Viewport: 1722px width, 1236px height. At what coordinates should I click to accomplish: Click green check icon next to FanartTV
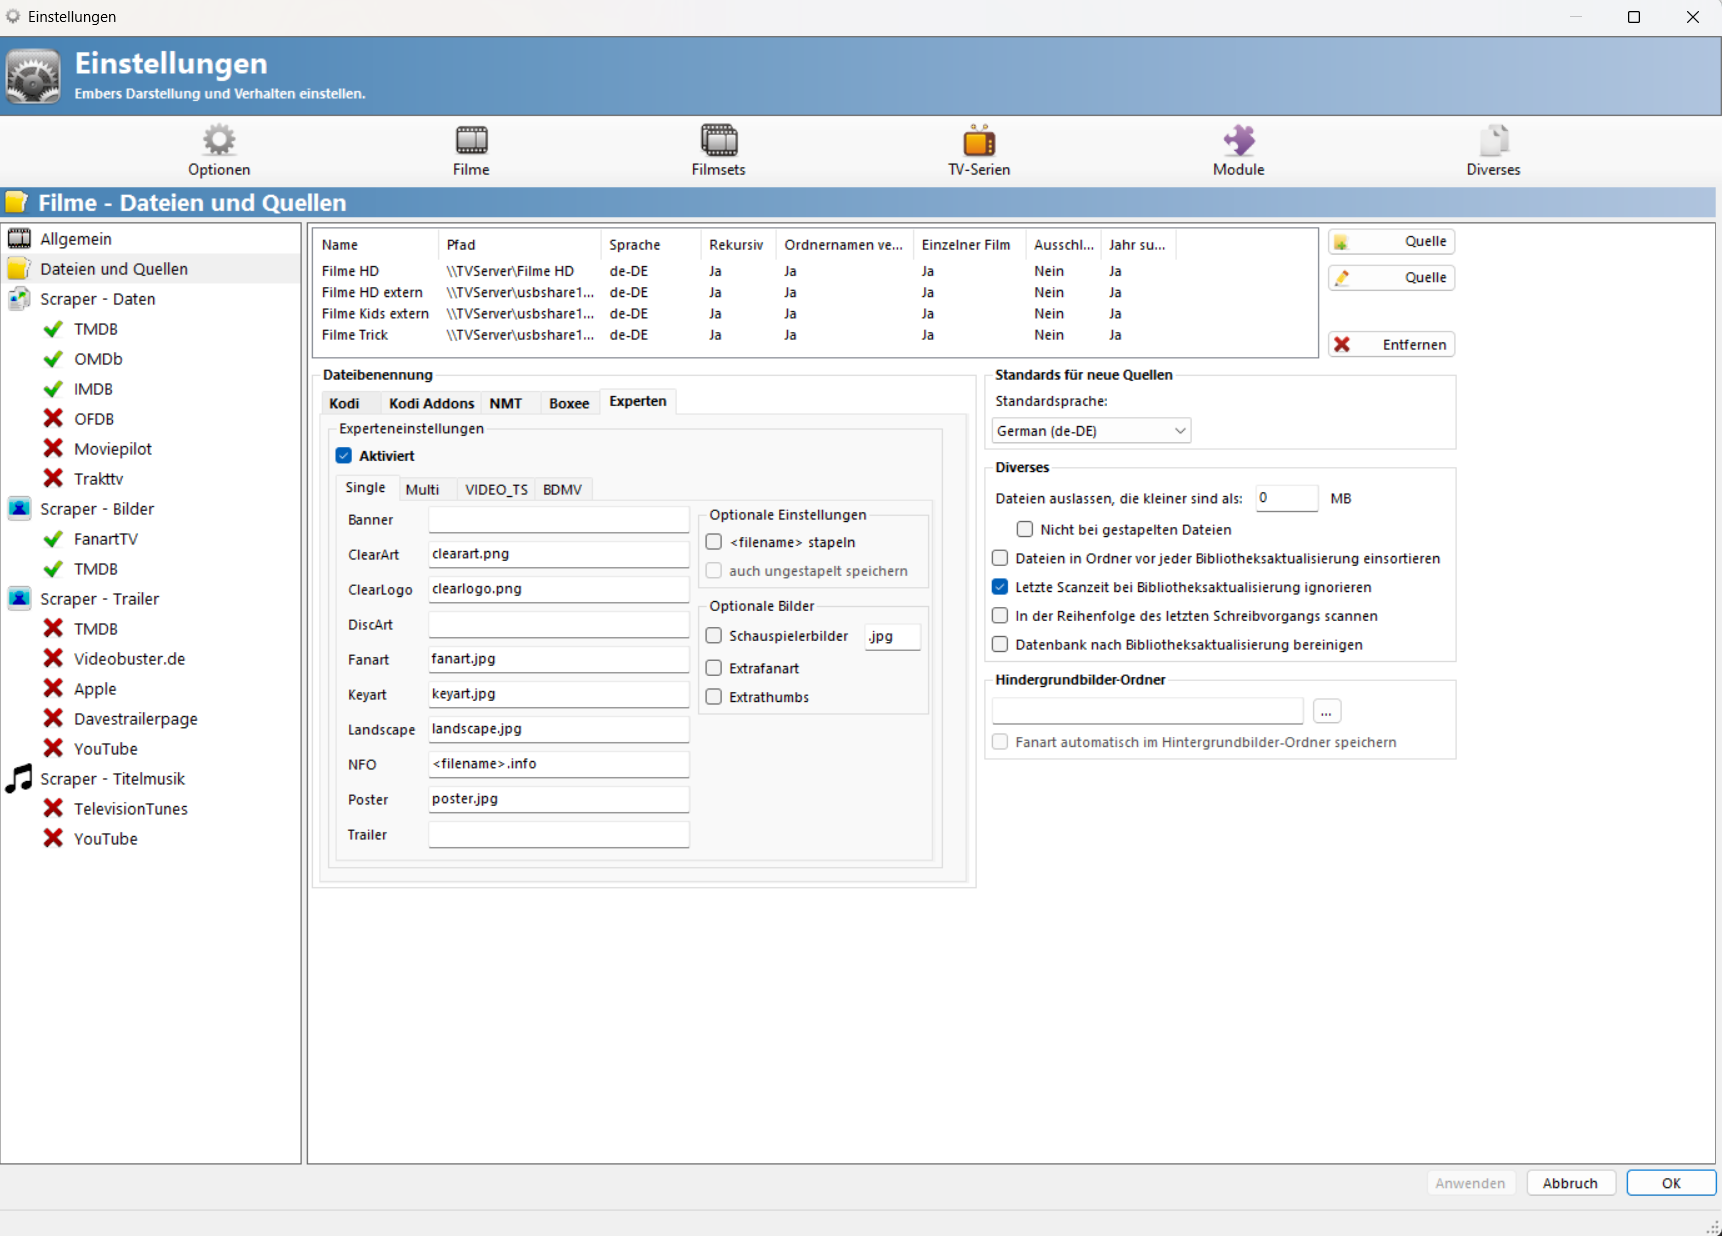coord(54,539)
